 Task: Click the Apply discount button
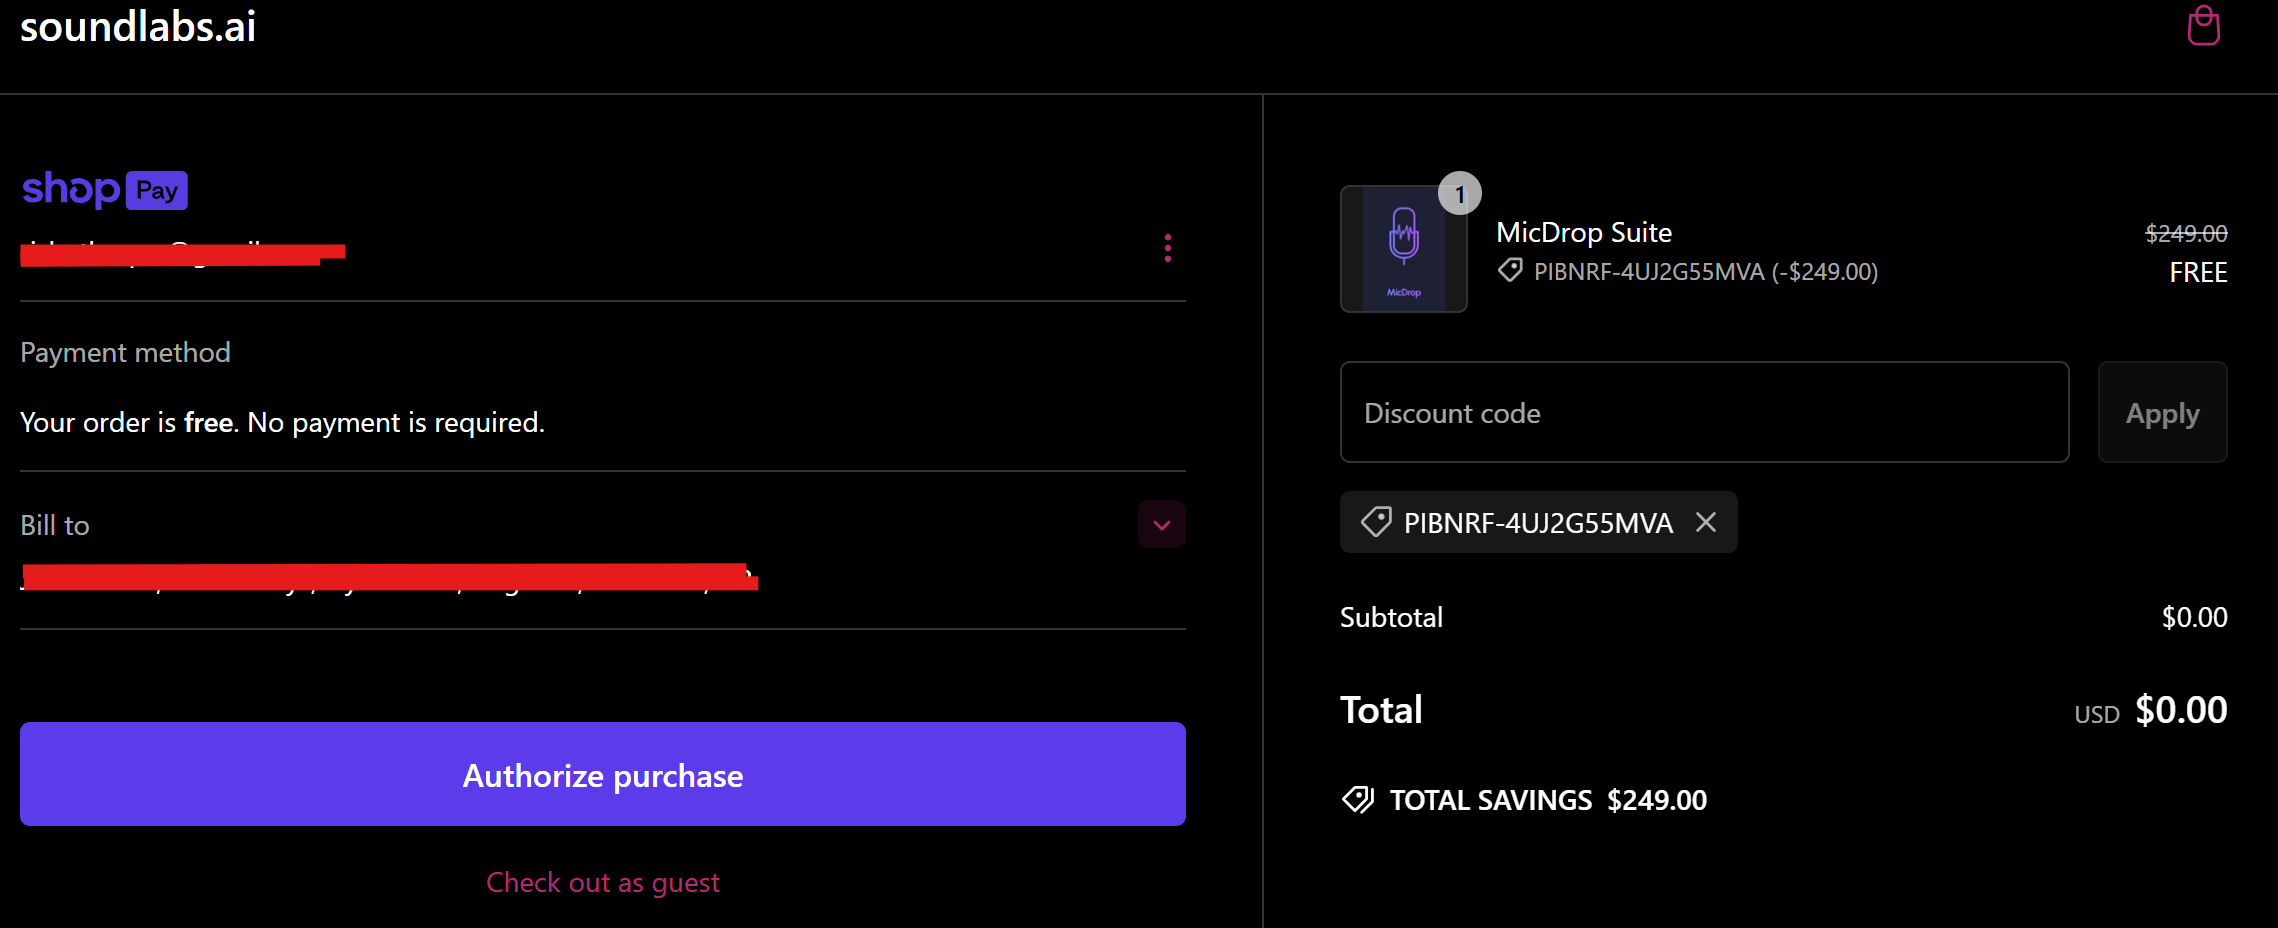pos(2162,413)
